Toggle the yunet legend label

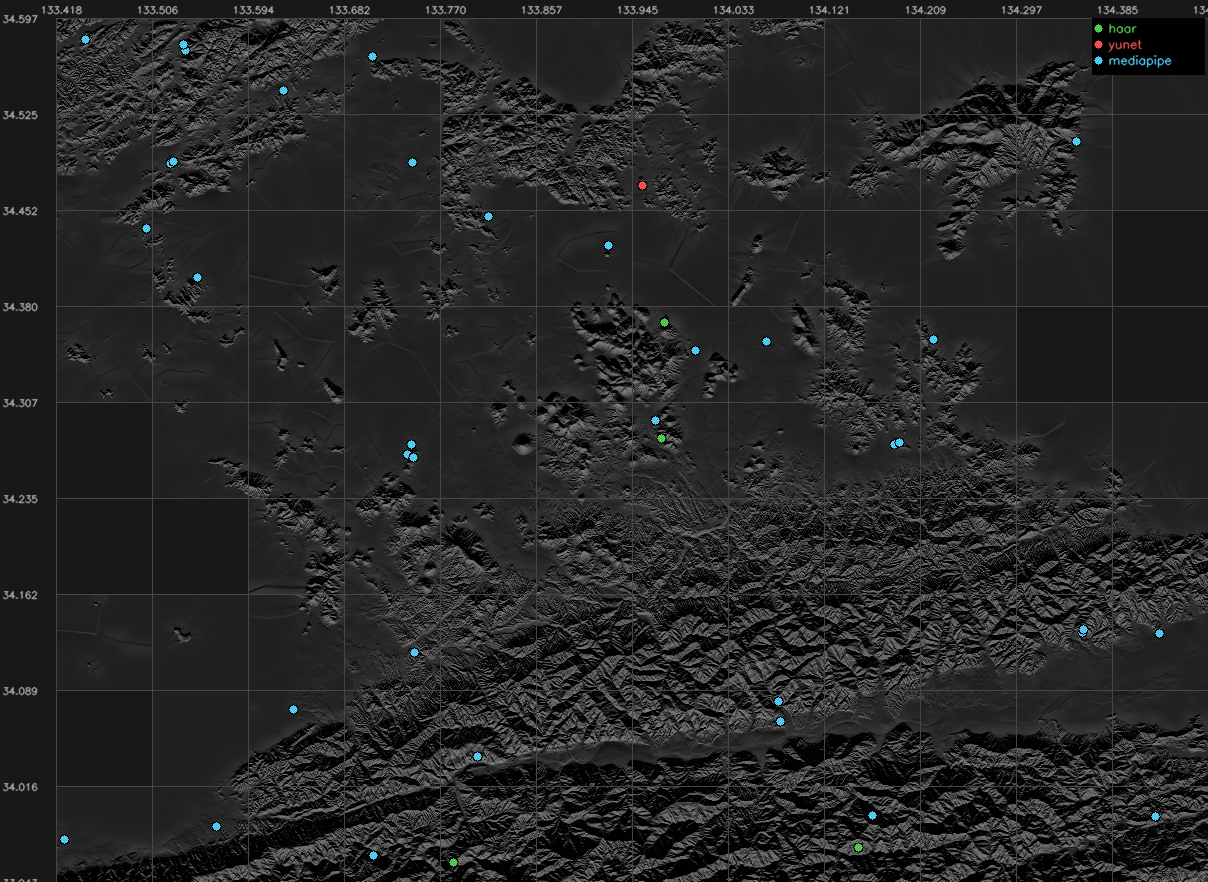pyautogui.click(x=1125, y=45)
